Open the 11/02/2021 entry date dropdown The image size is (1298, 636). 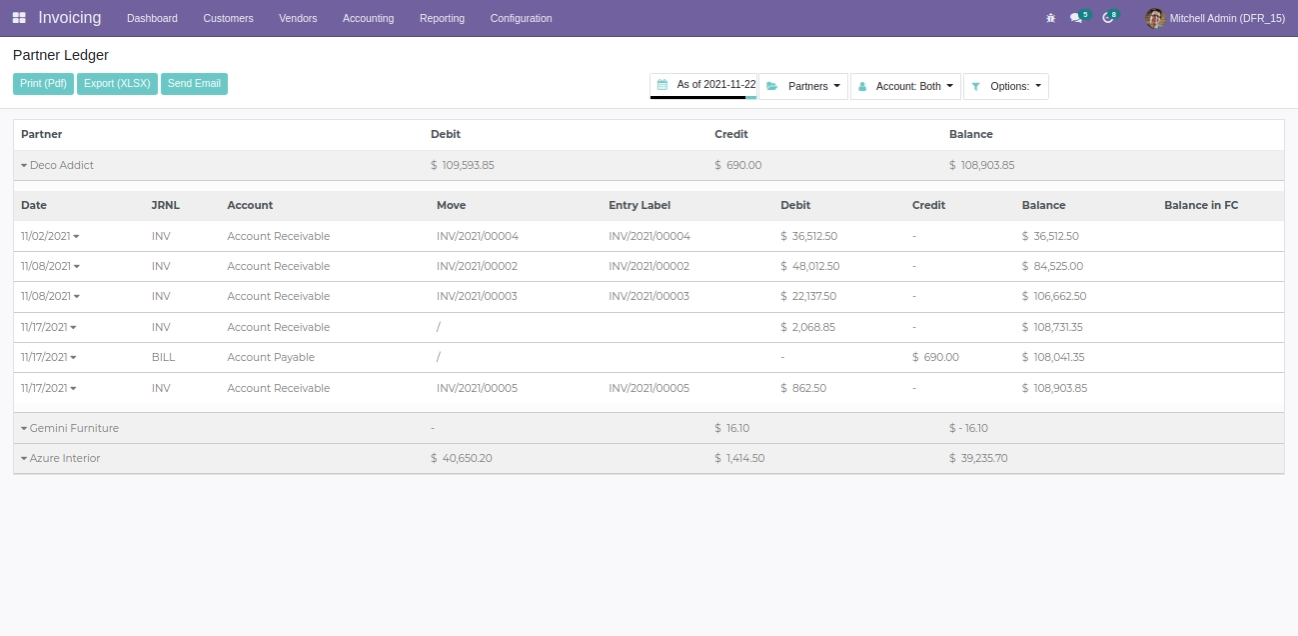50,237
